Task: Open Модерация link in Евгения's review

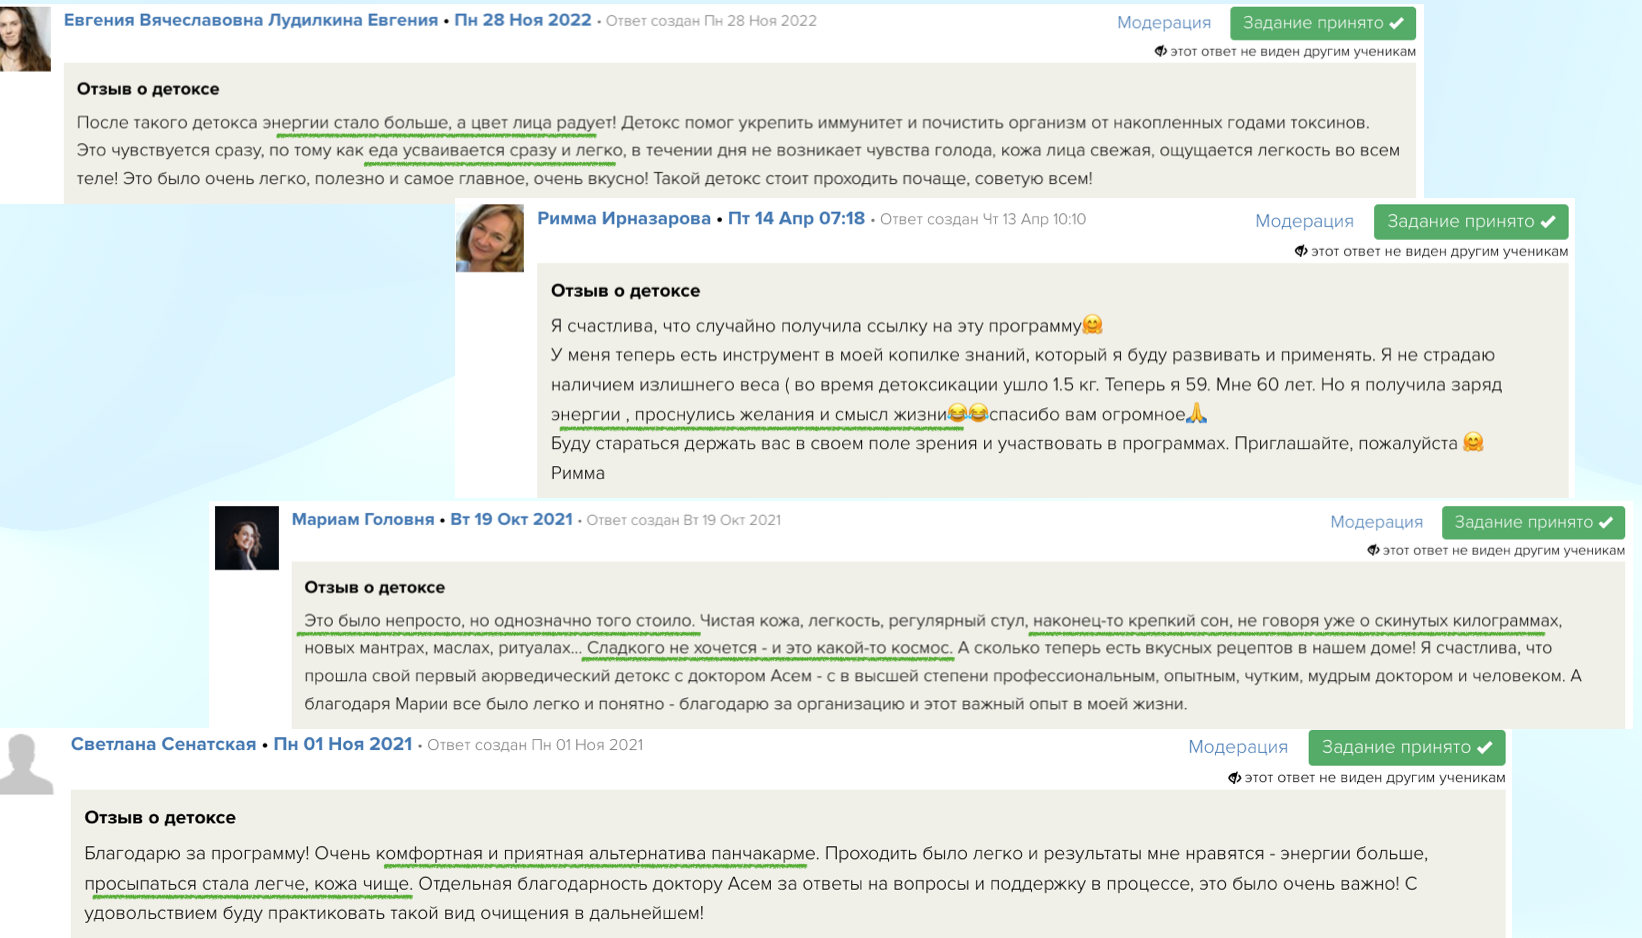Action: click(x=1163, y=22)
